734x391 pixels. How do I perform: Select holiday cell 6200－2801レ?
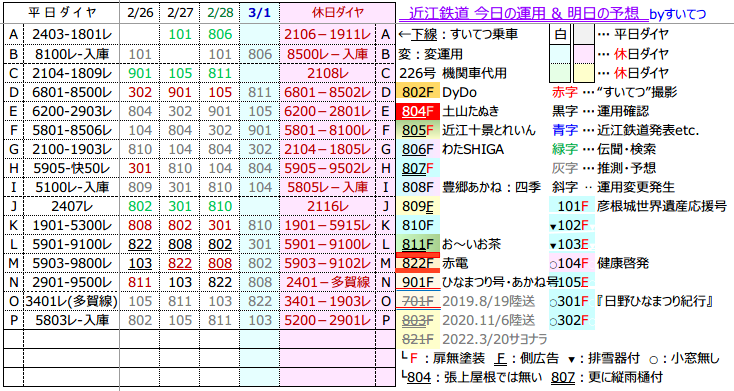click(x=328, y=111)
